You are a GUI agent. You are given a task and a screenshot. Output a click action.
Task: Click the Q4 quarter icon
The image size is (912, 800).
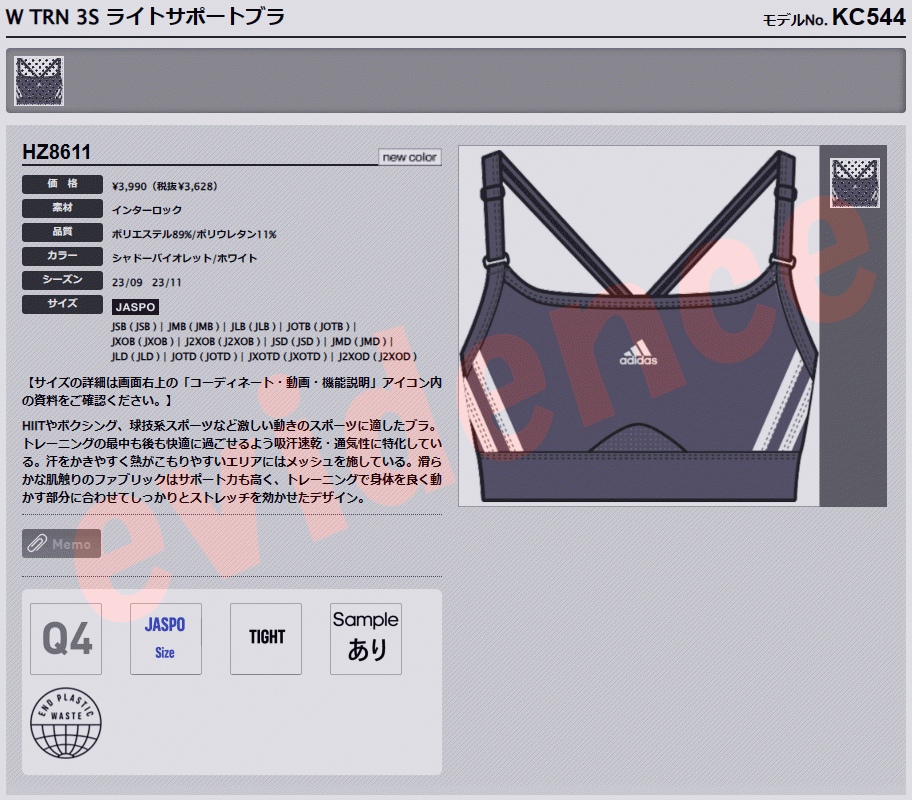pos(66,639)
